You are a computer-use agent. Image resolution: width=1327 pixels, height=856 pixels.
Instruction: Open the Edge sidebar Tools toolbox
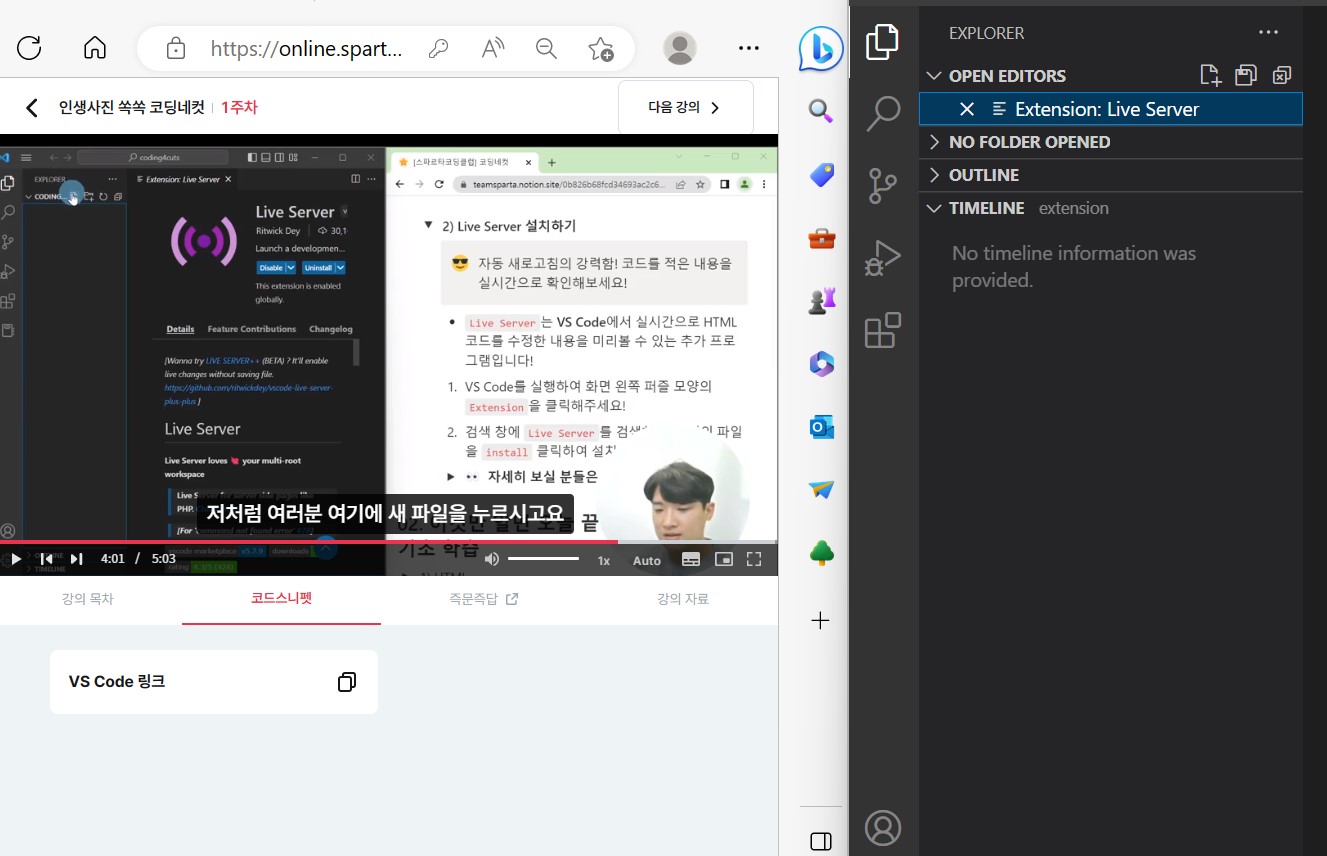pos(821,238)
